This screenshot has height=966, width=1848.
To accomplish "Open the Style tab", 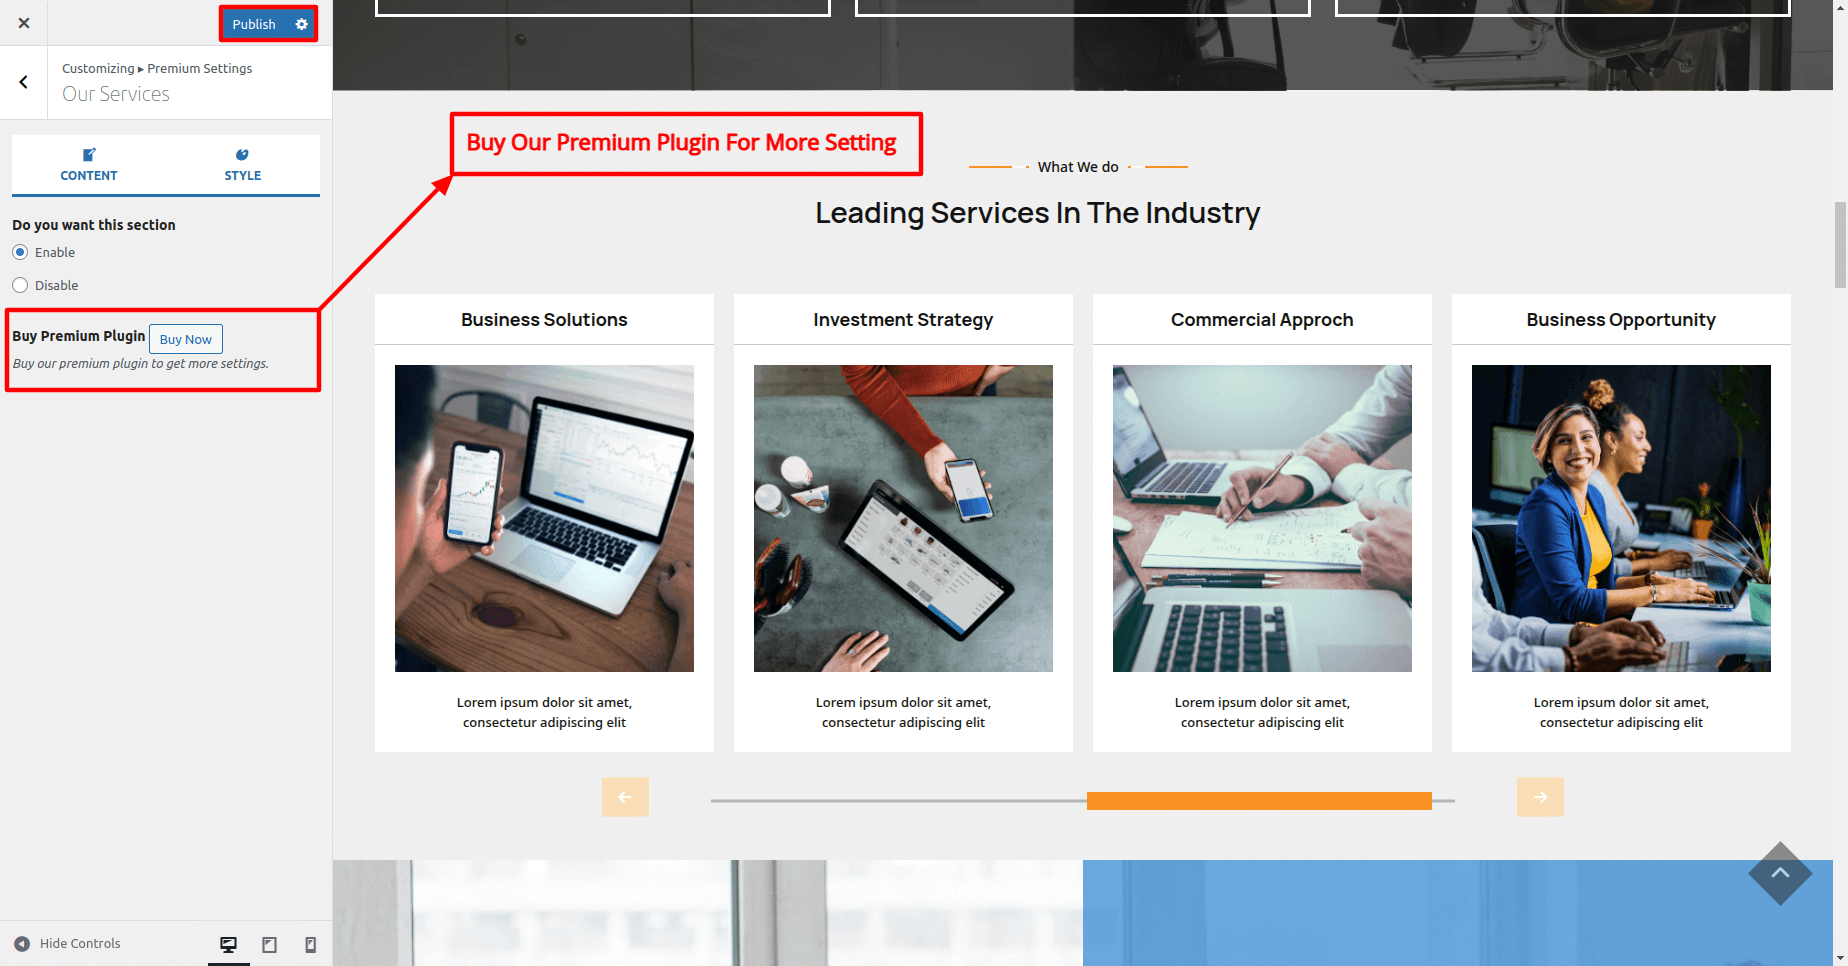I will click(x=243, y=165).
